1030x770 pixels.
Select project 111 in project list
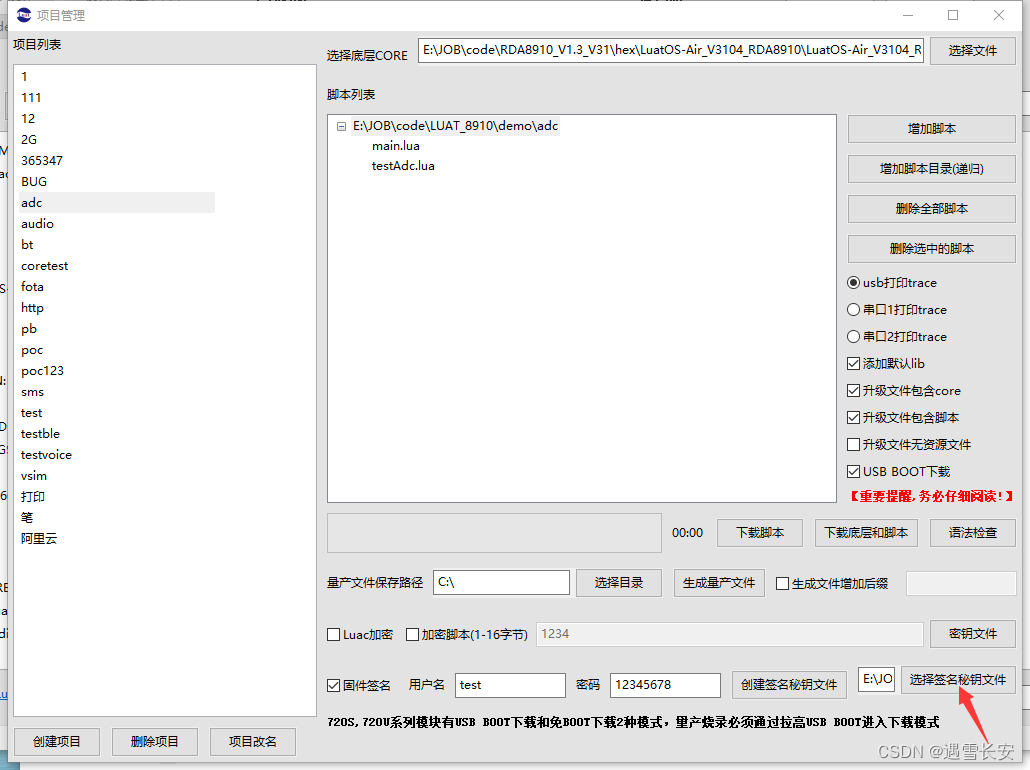pos(31,97)
